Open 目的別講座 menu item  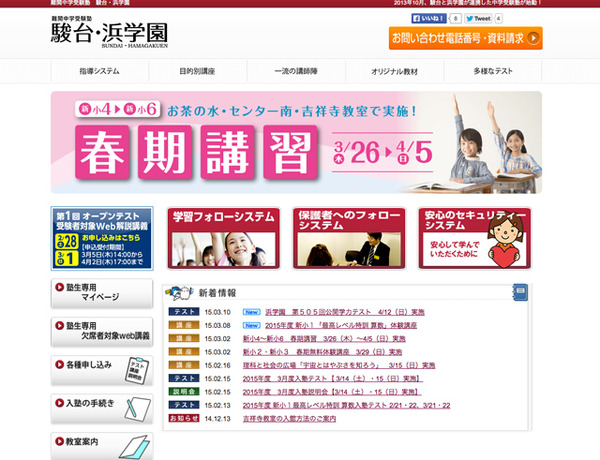[x=197, y=71]
